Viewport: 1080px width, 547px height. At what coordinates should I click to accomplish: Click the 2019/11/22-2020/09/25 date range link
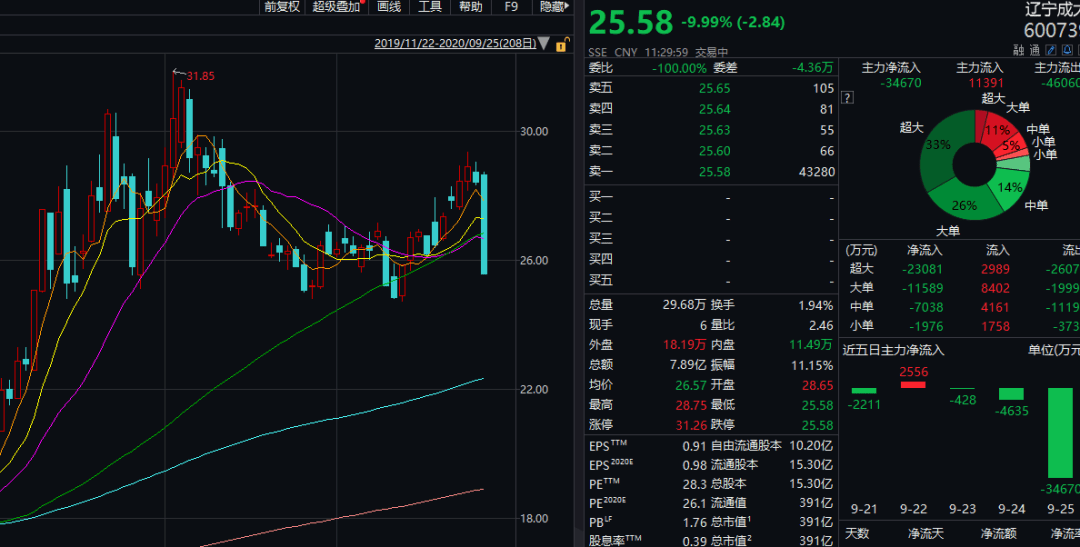(x=454, y=44)
